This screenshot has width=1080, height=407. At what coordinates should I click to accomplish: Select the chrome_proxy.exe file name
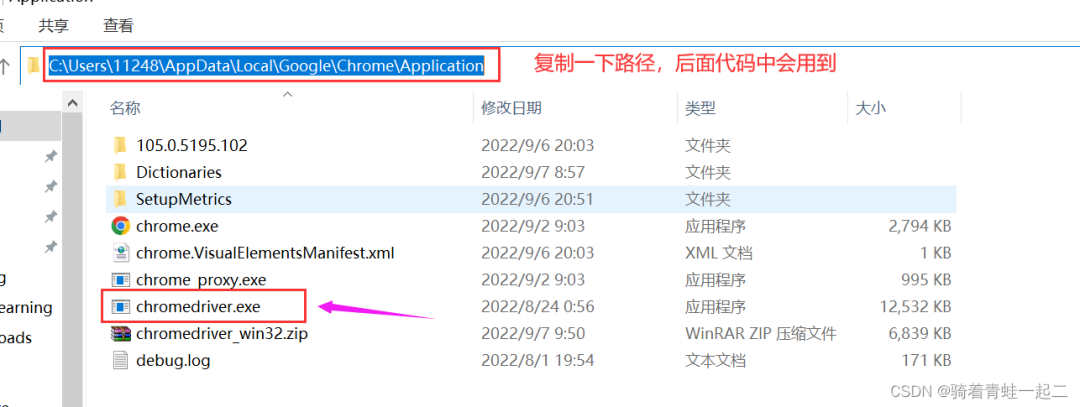click(201, 280)
